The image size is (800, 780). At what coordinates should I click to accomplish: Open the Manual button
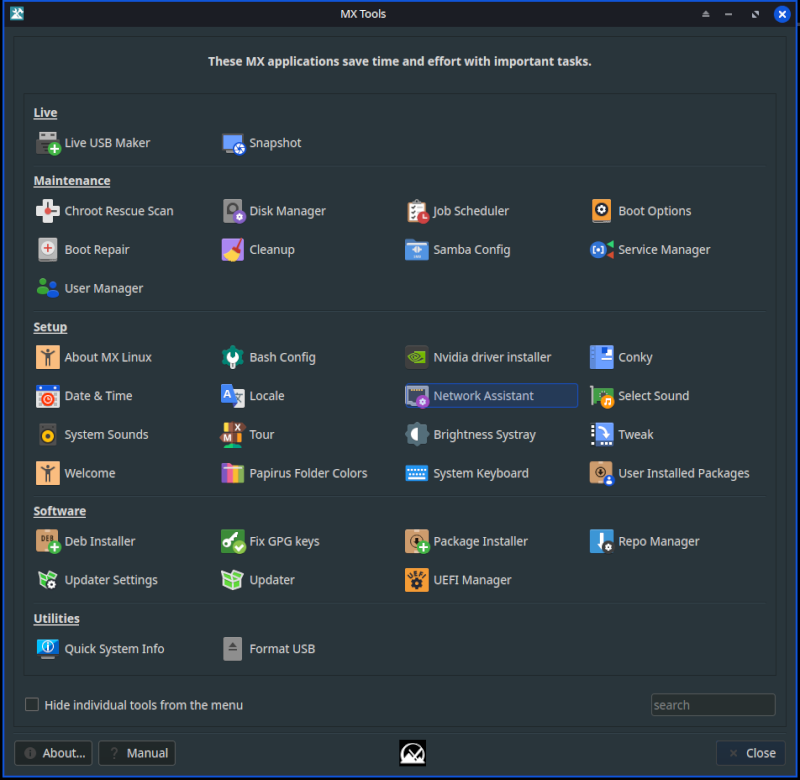click(137, 753)
